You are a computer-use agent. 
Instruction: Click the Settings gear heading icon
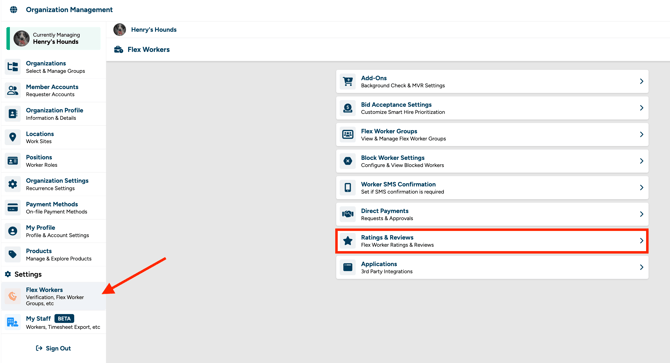click(8, 274)
